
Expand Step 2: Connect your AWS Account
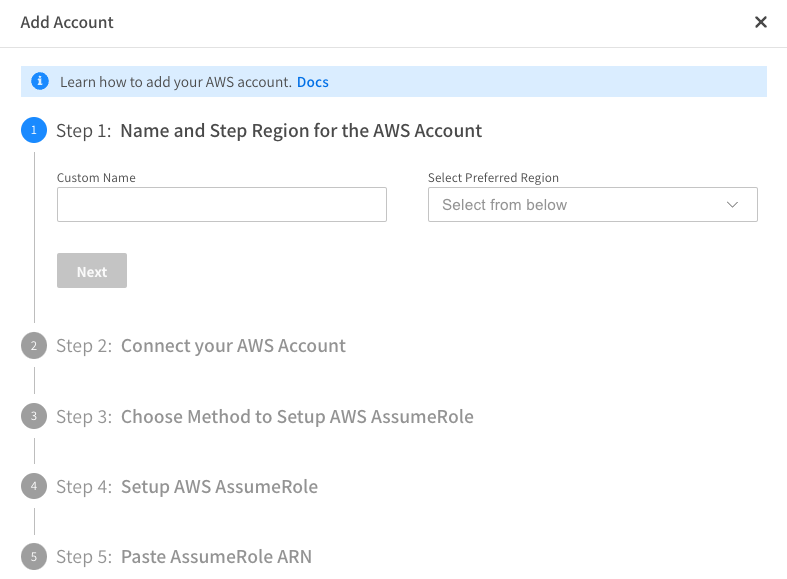[233, 346]
